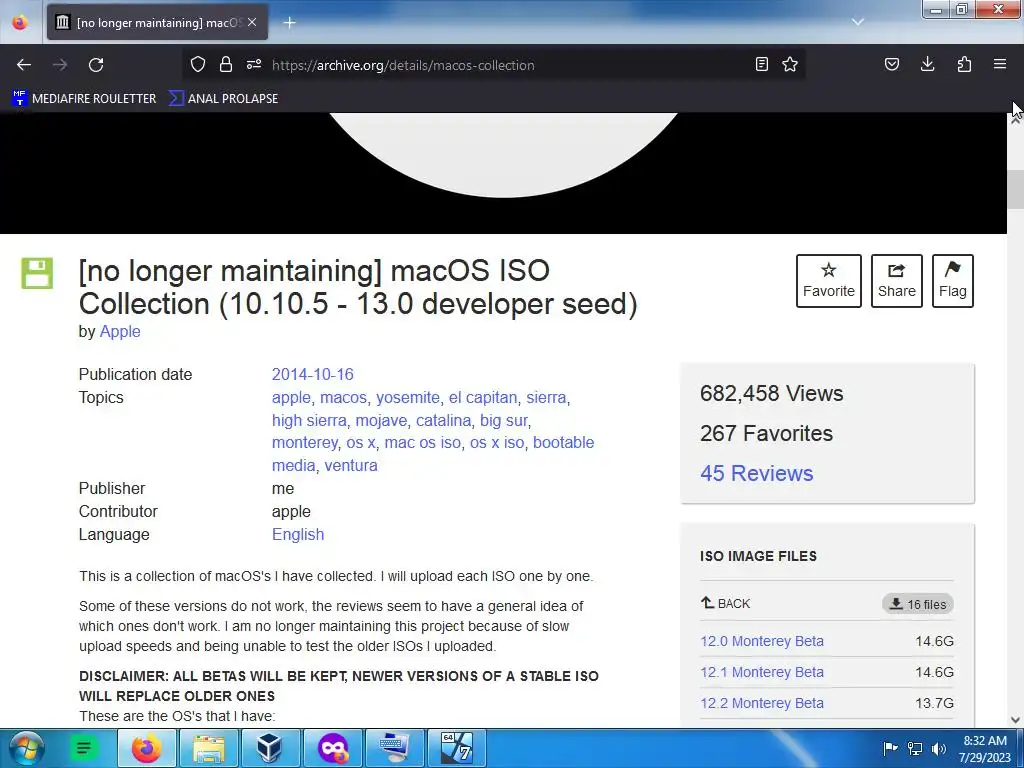Download the 12.2 Monterey Beta ISO
This screenshot has height=768, width=1024.
tap(761, 703)
